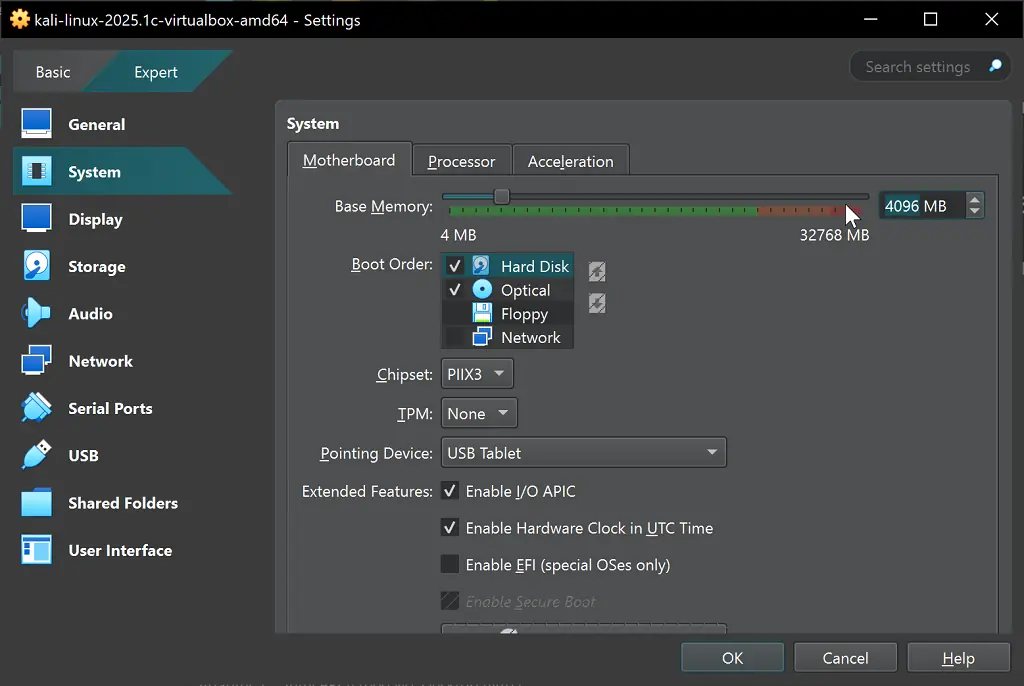
Task: Open the Chipset PIIX3 dropdown
Action: click(477, 374)
